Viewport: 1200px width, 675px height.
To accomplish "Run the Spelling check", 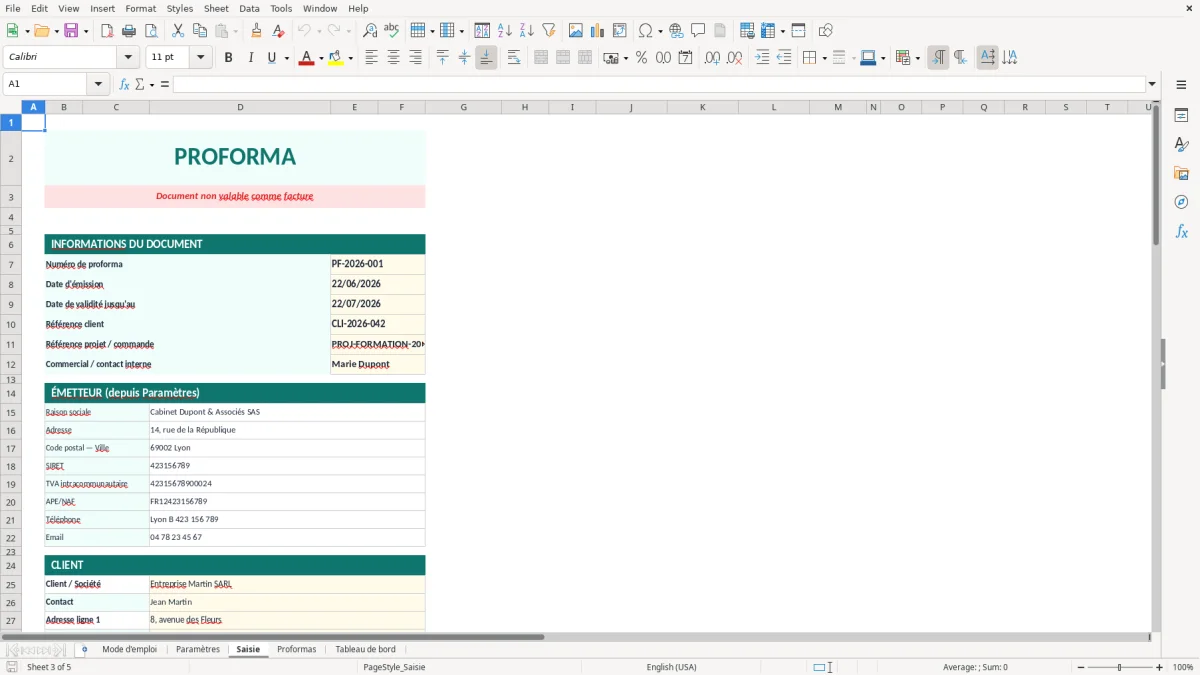I will pyautogui.click(x=392, y=31).
